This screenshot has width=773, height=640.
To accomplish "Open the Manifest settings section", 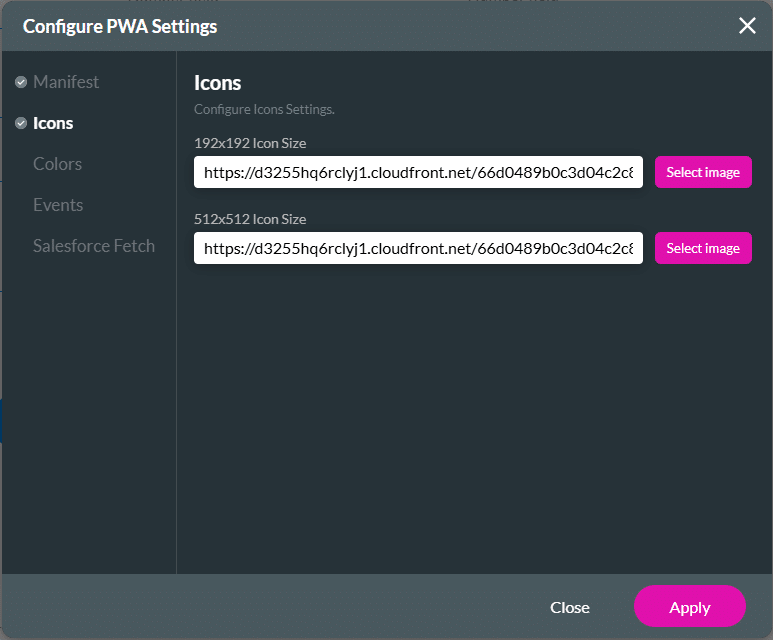I will click(66, 82).
